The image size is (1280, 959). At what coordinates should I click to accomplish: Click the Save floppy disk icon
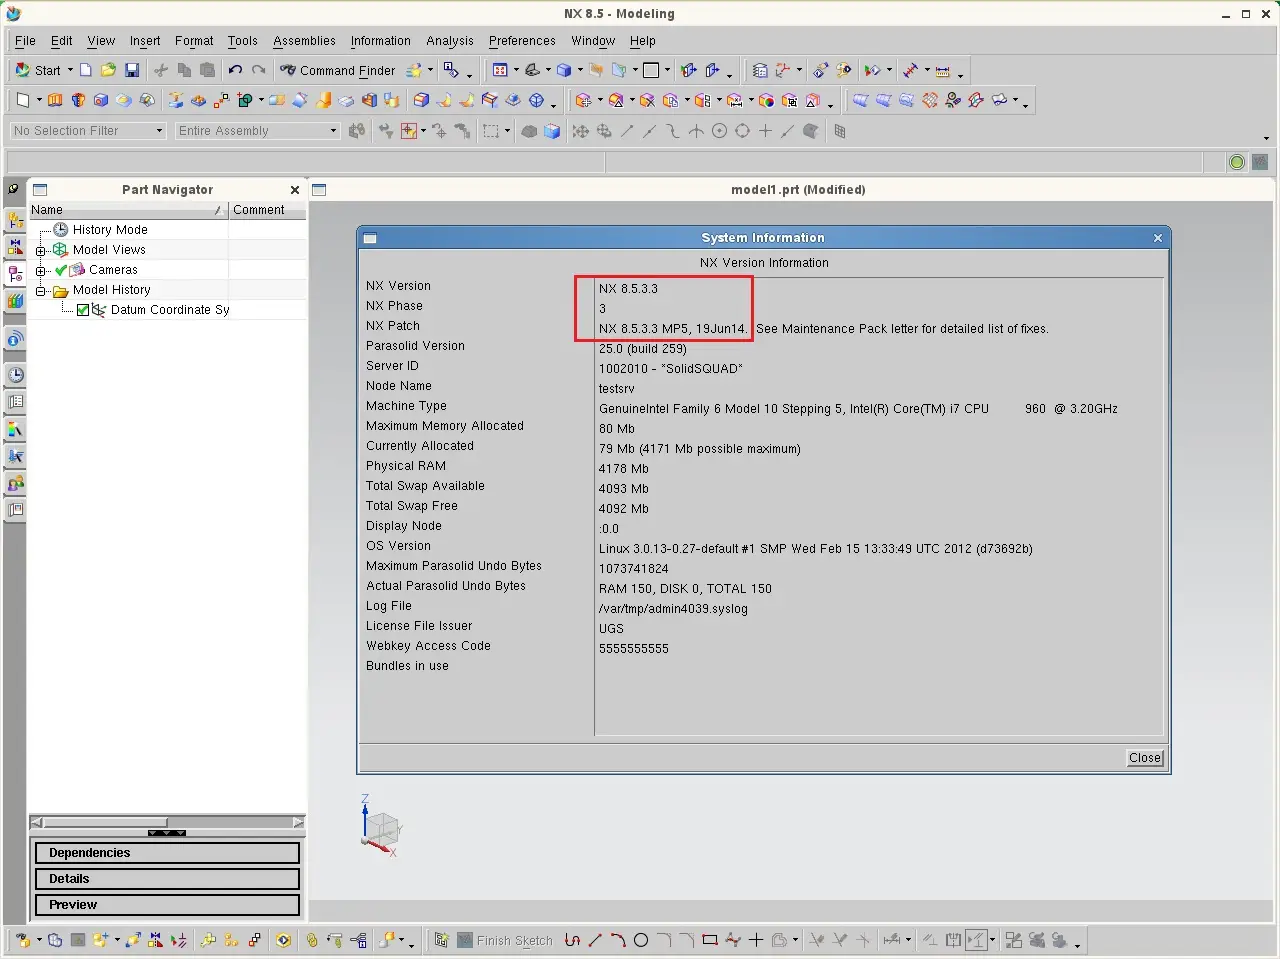(131, 70)
